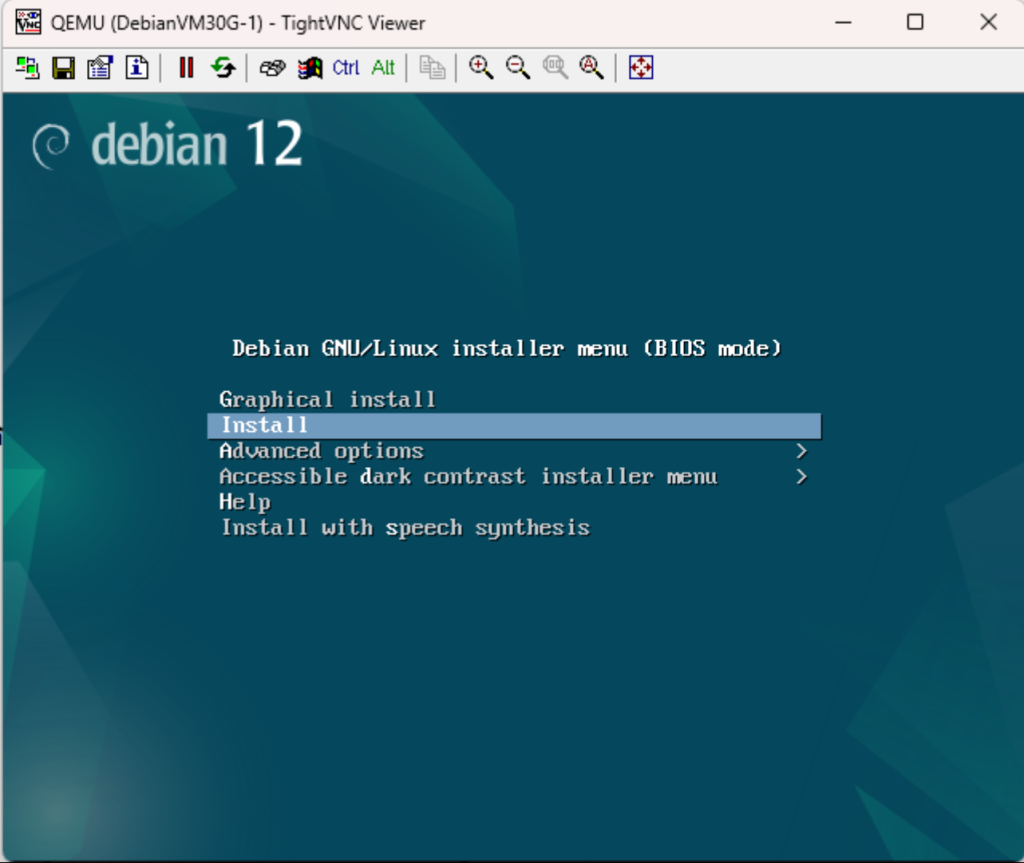The image size is (1024, 863).
Task: Open the Connection options icon
Action: point(99,67)
